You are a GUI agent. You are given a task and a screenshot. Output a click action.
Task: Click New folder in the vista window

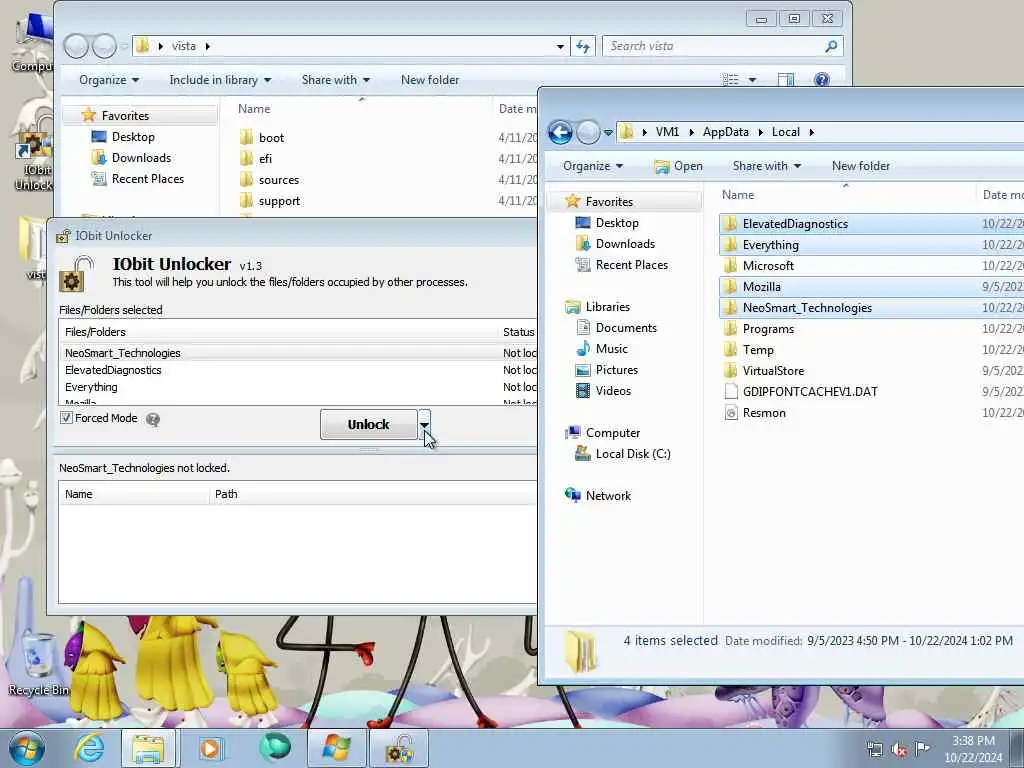430,80
